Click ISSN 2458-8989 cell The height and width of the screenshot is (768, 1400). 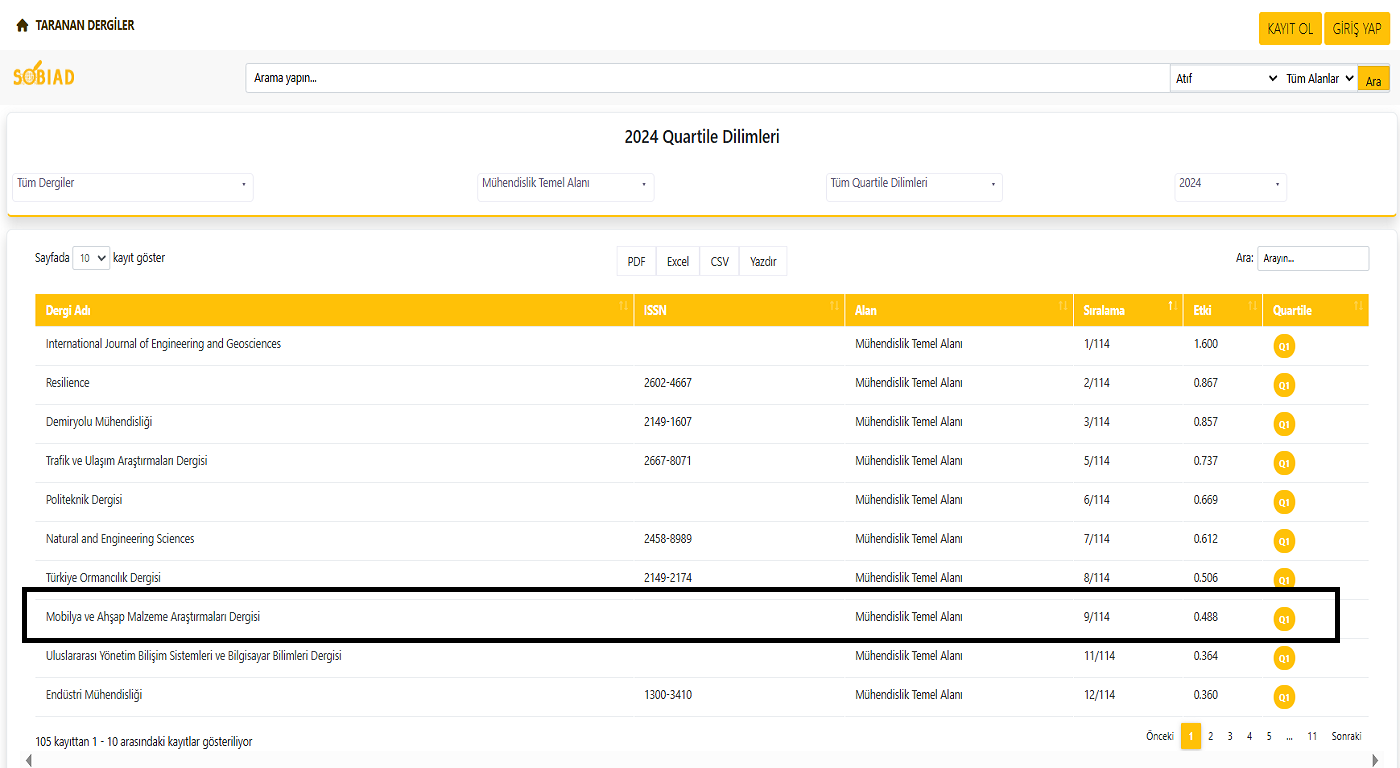[668, 539]
